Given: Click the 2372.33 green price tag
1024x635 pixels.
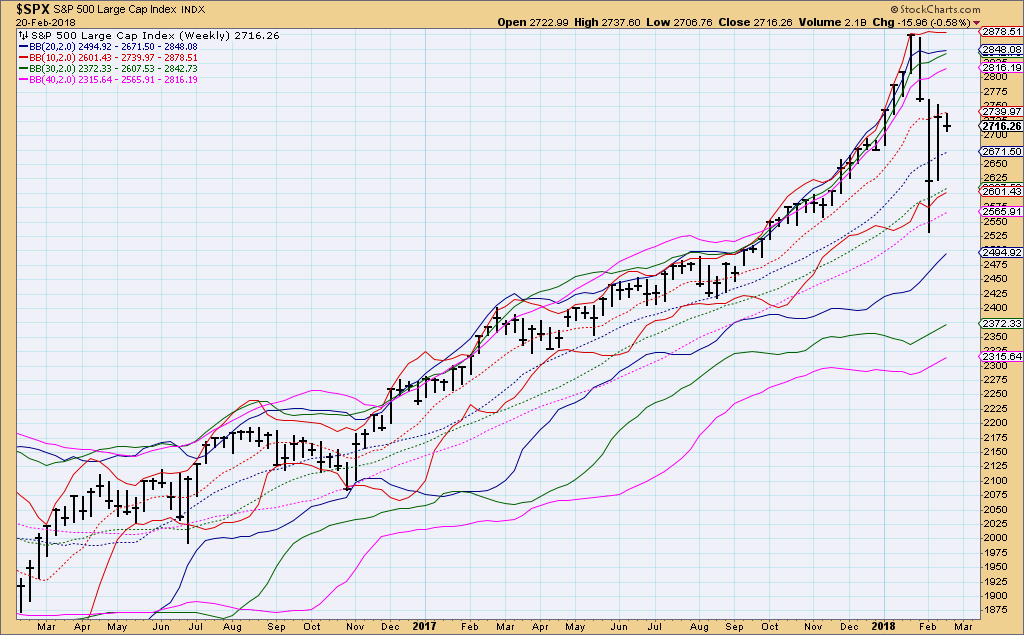Looking at the screenshot, I should click(1000, 324).
